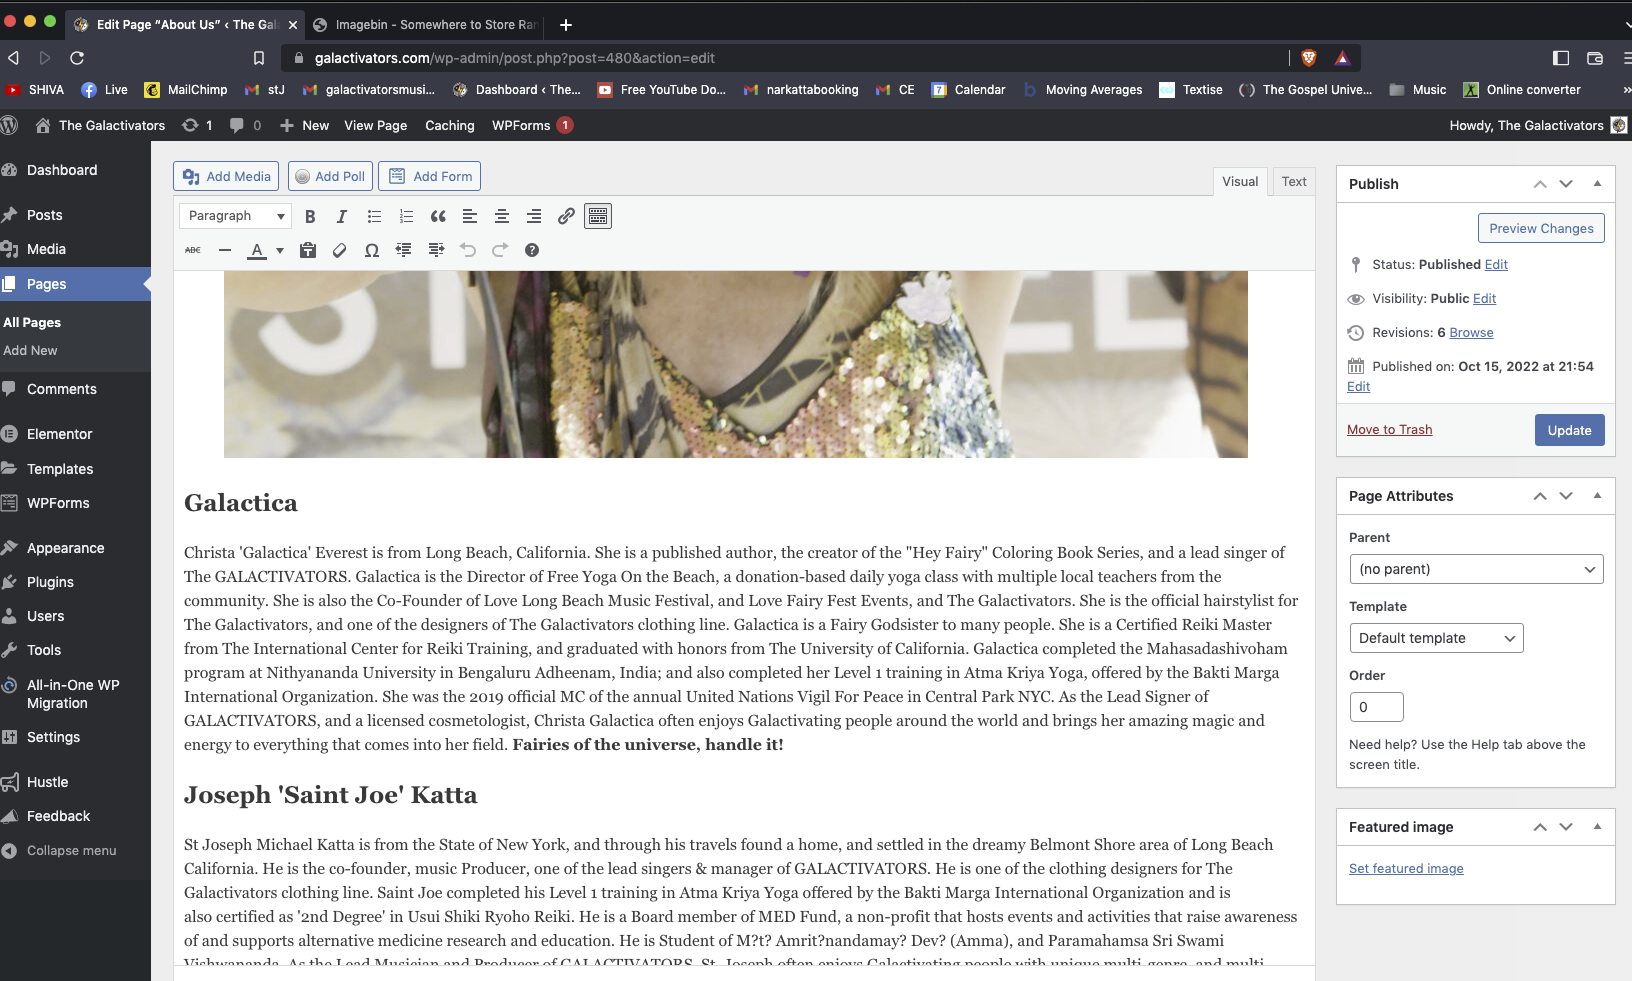Open Plugins in the sidebar menu
This screenshot has width=1632, height=981.
(x=75, y=582)
